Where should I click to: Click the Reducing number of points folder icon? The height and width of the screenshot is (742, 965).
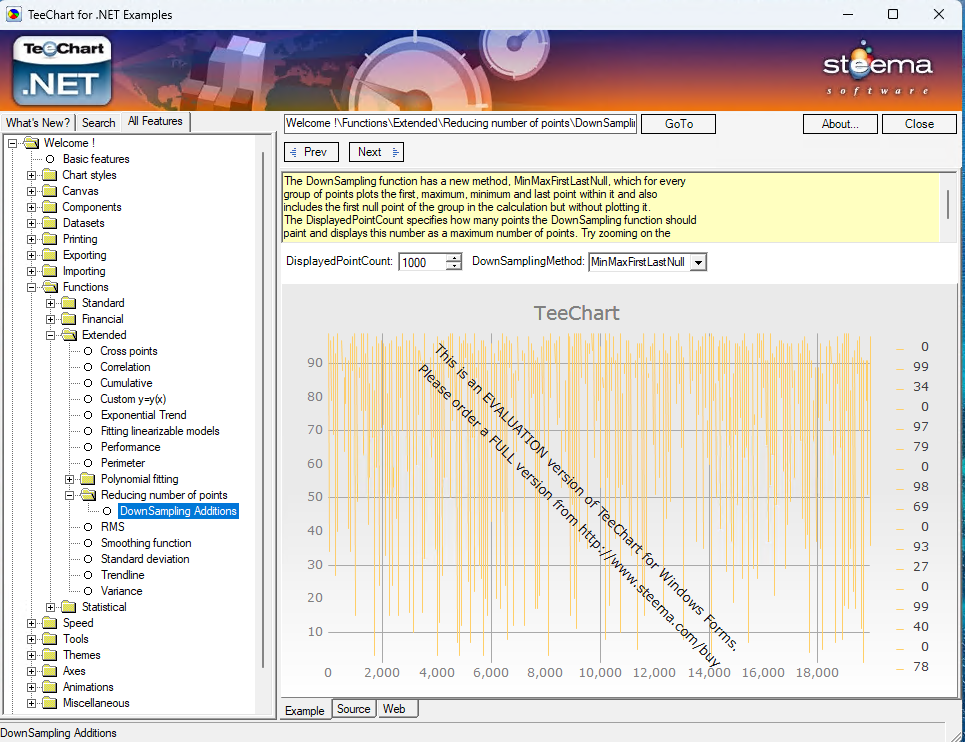[x=89, y=495]
